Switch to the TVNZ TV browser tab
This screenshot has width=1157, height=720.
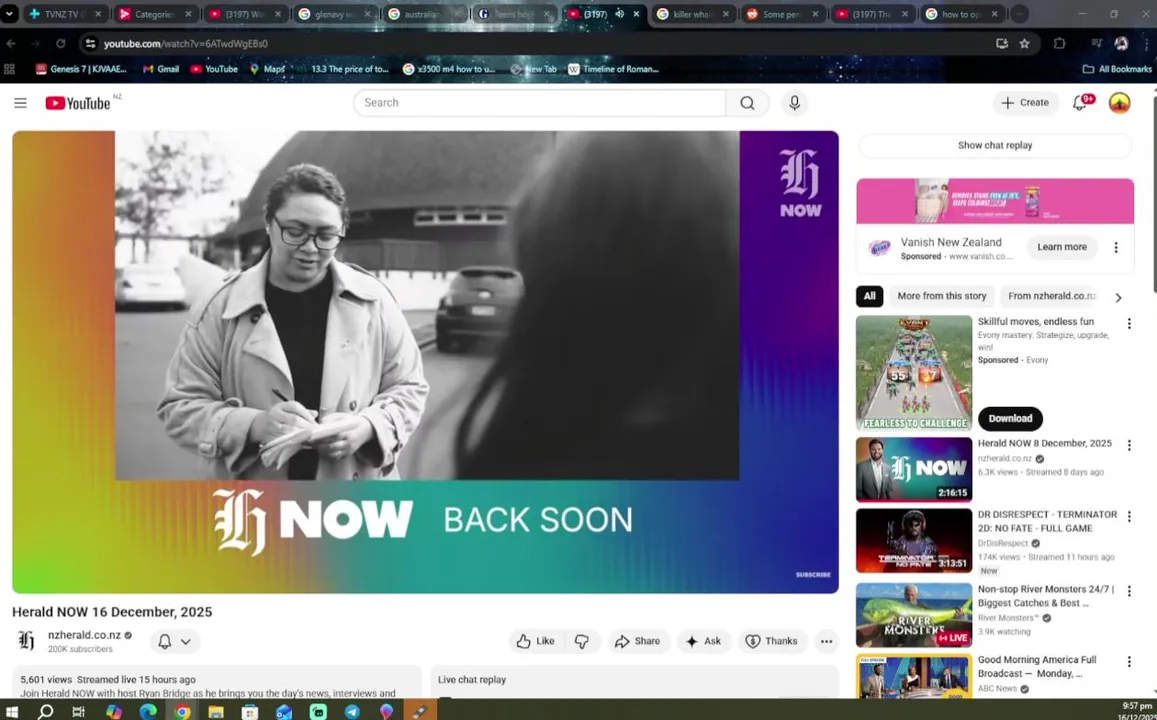(65, 14)
